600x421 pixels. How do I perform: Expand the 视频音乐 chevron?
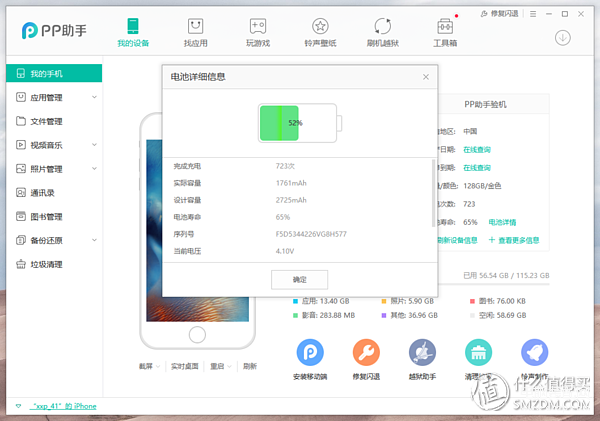pyautogui.click(x=94, y=145)
